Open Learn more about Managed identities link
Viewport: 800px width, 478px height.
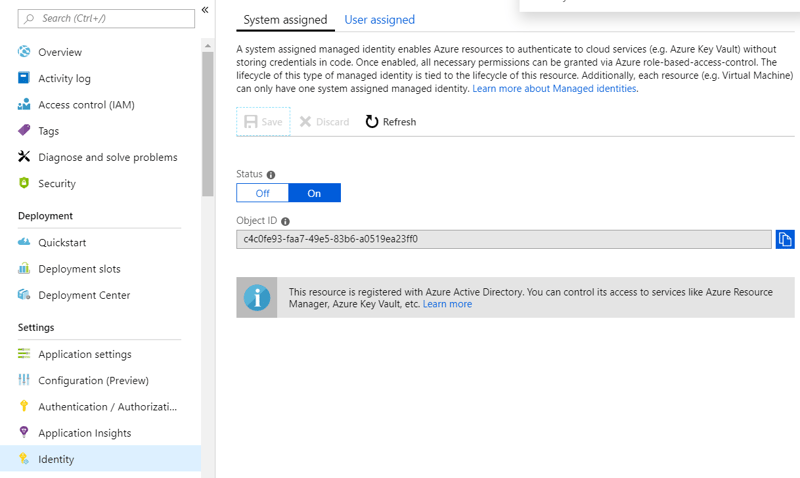pos(554,88)
